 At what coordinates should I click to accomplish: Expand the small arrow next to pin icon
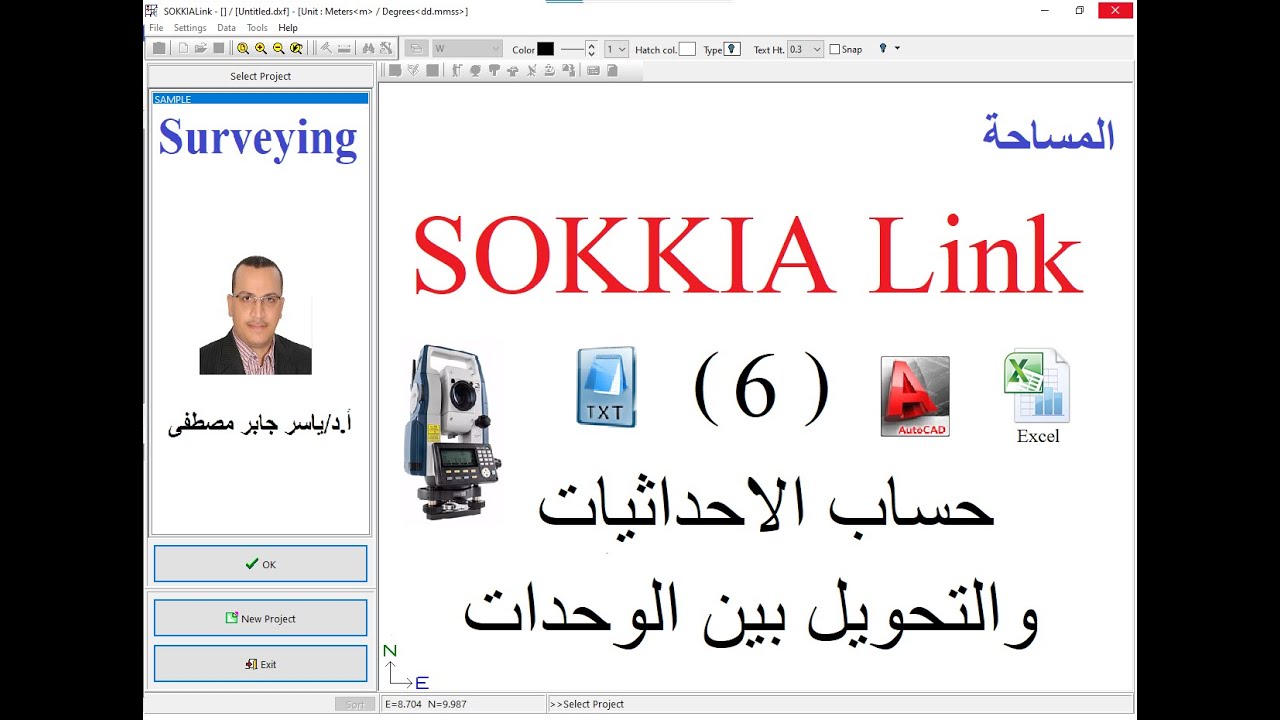point(897,48)
